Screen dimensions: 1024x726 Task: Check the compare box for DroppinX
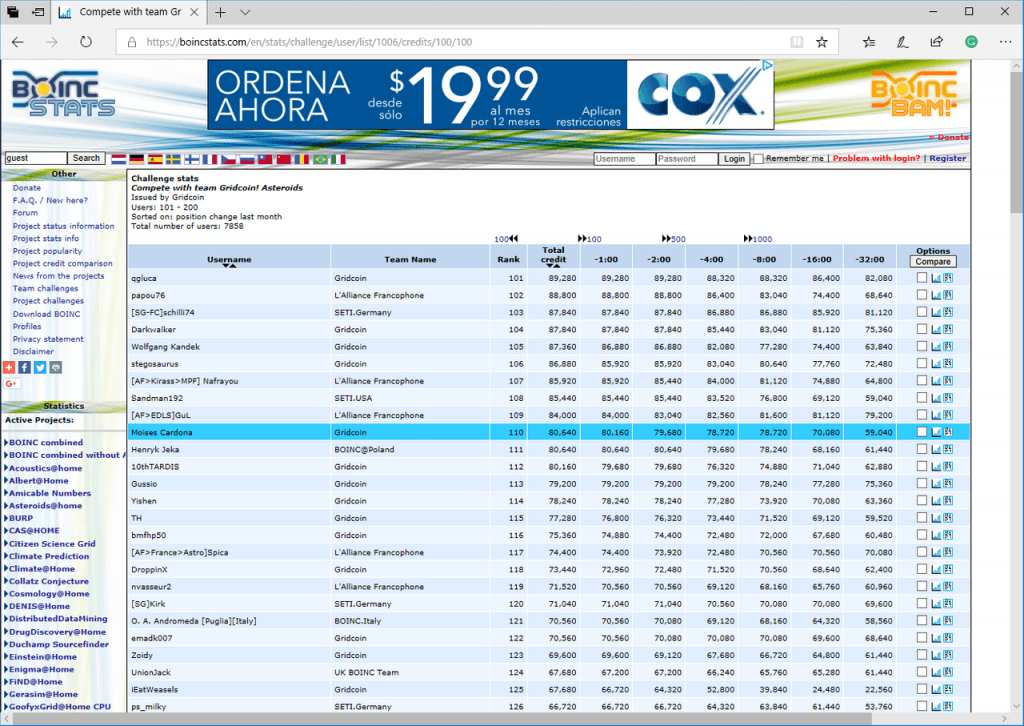(x=921, y=569)
